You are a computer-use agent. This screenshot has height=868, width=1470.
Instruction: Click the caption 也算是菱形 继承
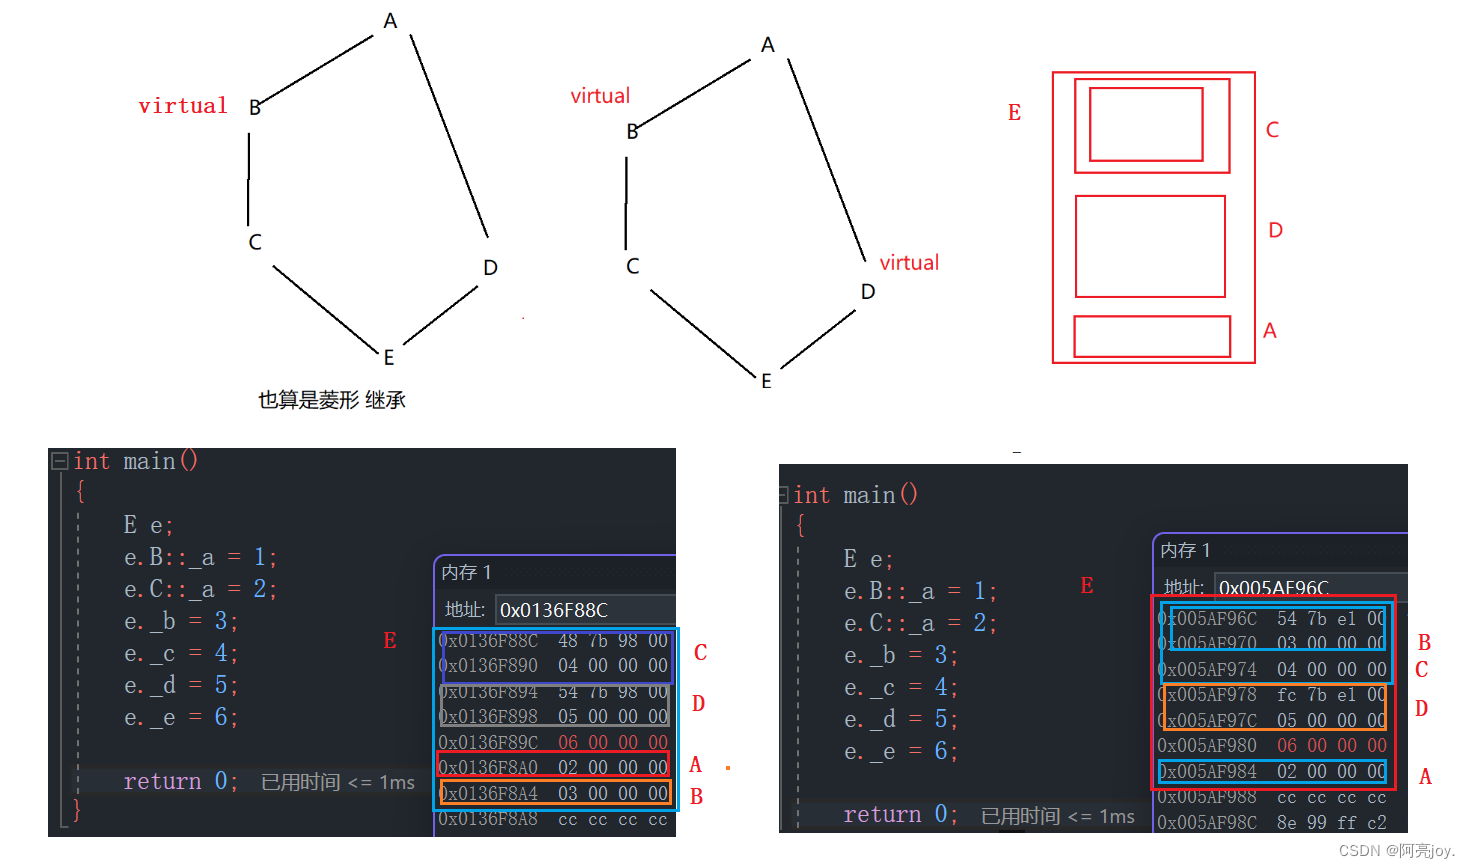click(x=332, y=400)
